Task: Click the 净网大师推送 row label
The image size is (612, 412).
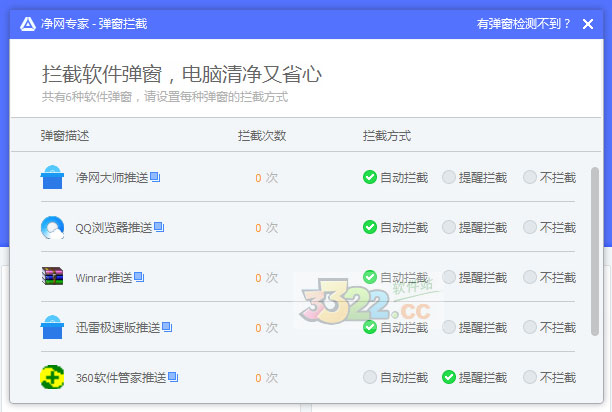Action: point(112,178)
